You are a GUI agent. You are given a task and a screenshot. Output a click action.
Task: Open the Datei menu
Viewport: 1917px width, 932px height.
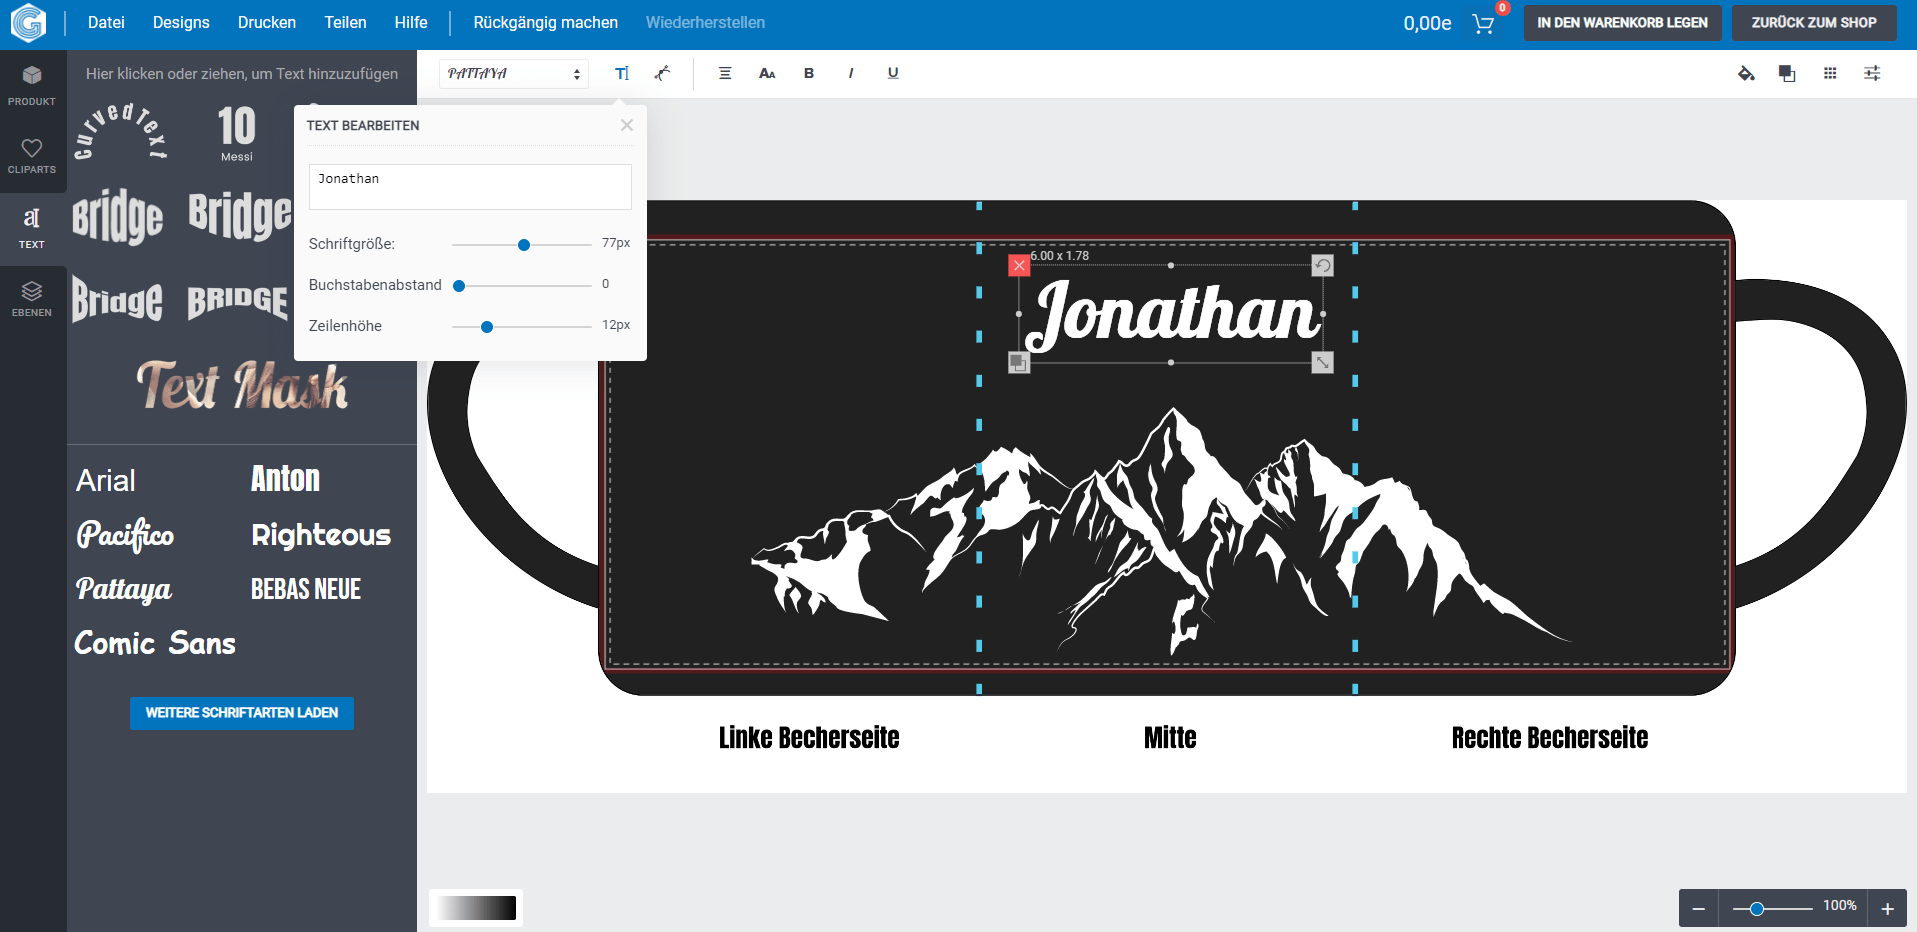[x=106, y=22]
